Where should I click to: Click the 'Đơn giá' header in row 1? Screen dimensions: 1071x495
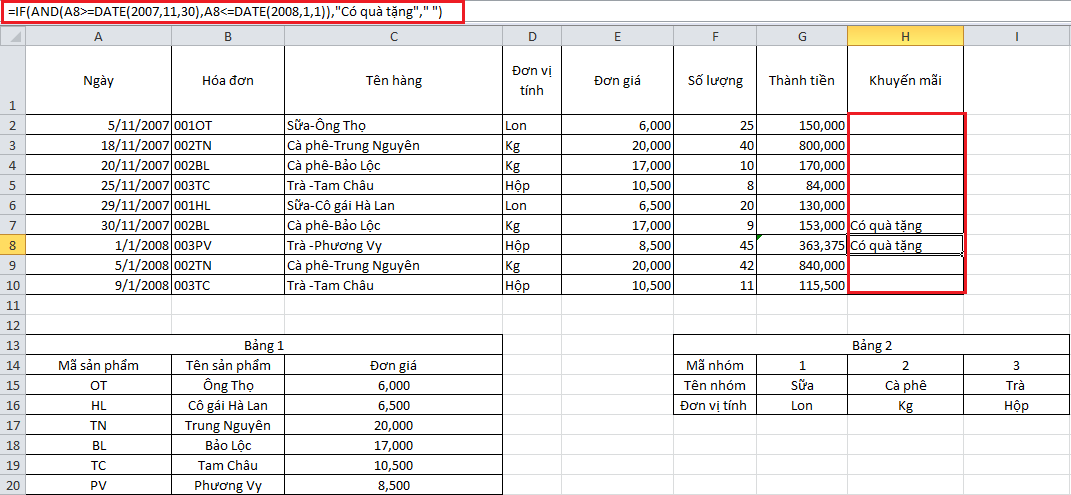tap(617, 80)
